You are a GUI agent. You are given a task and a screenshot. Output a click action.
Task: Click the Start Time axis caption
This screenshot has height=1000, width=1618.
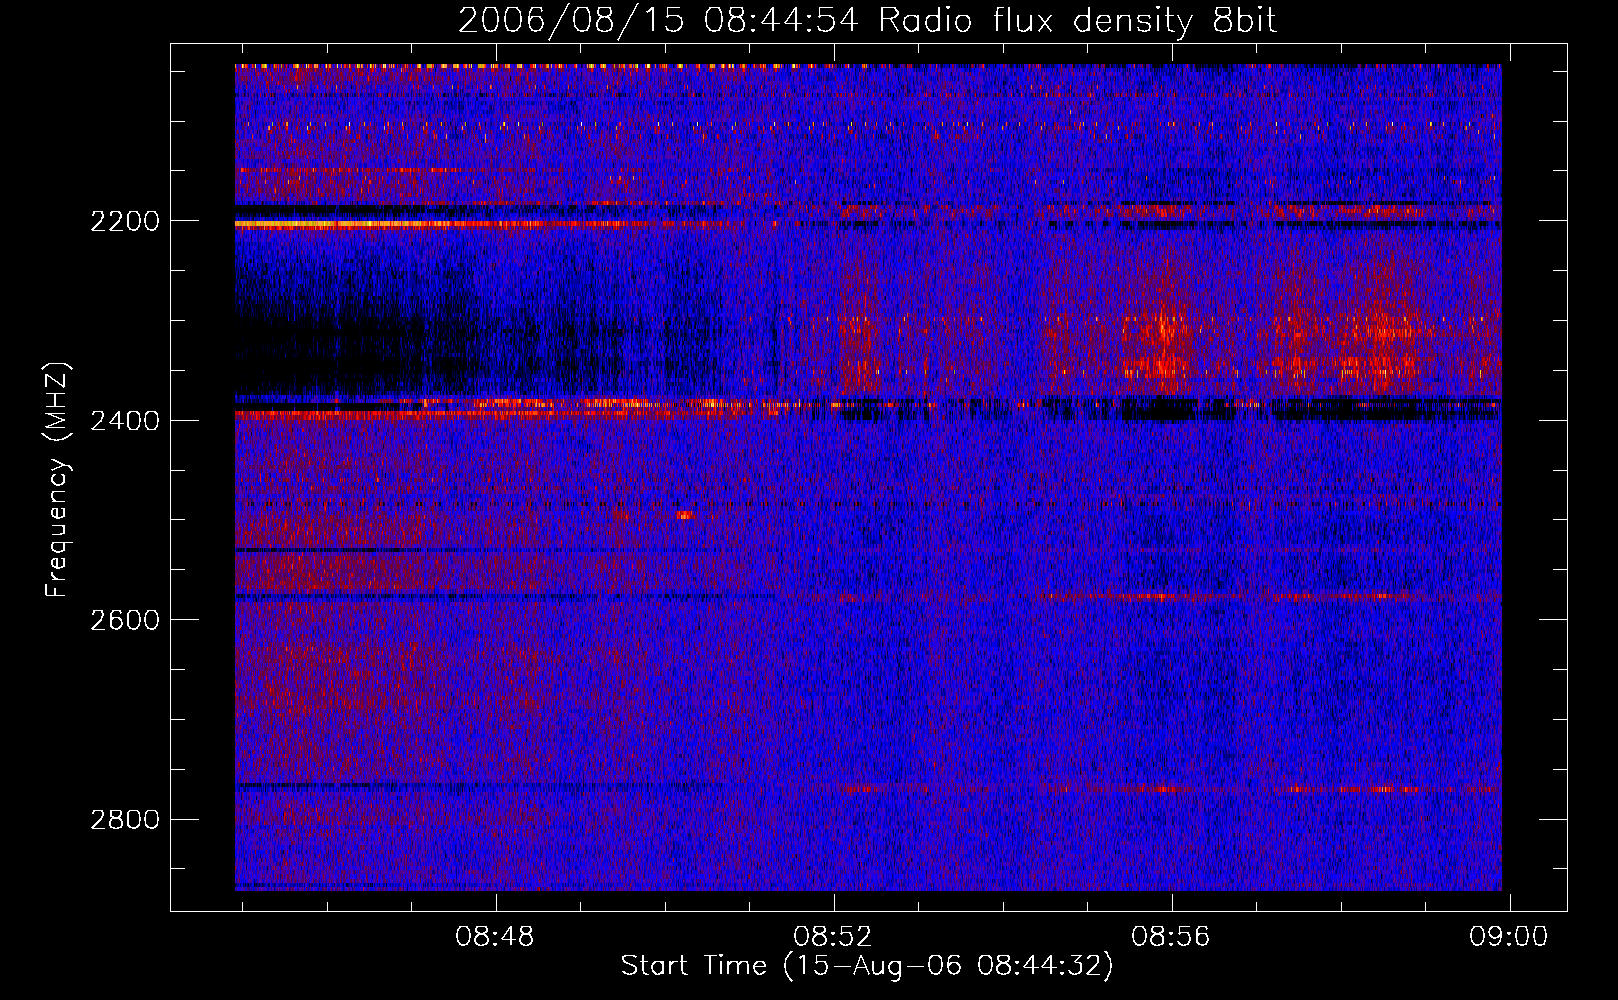[x=867, y=966]
